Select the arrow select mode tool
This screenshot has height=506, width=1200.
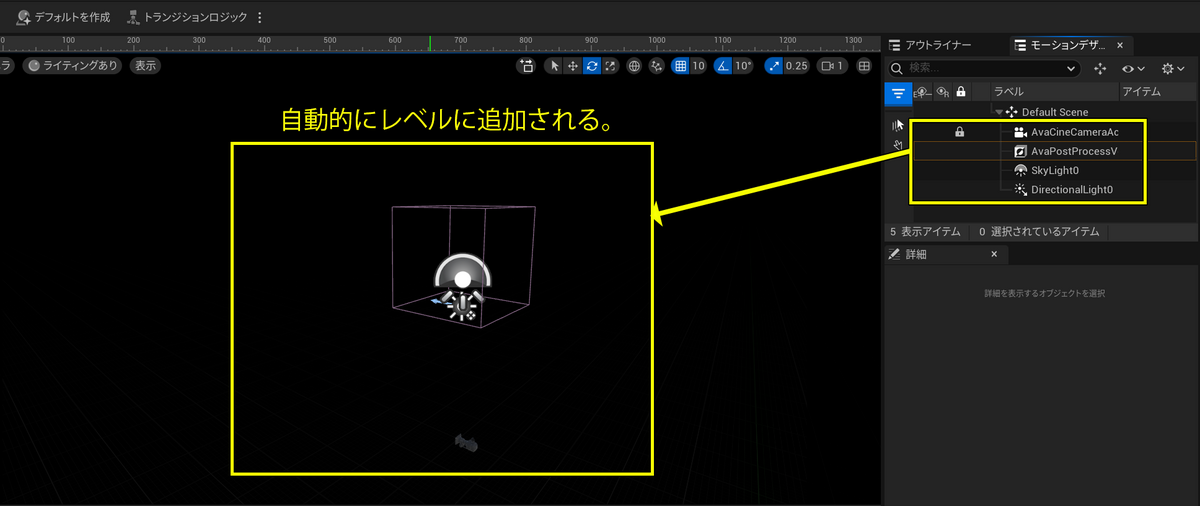(554, 66)
